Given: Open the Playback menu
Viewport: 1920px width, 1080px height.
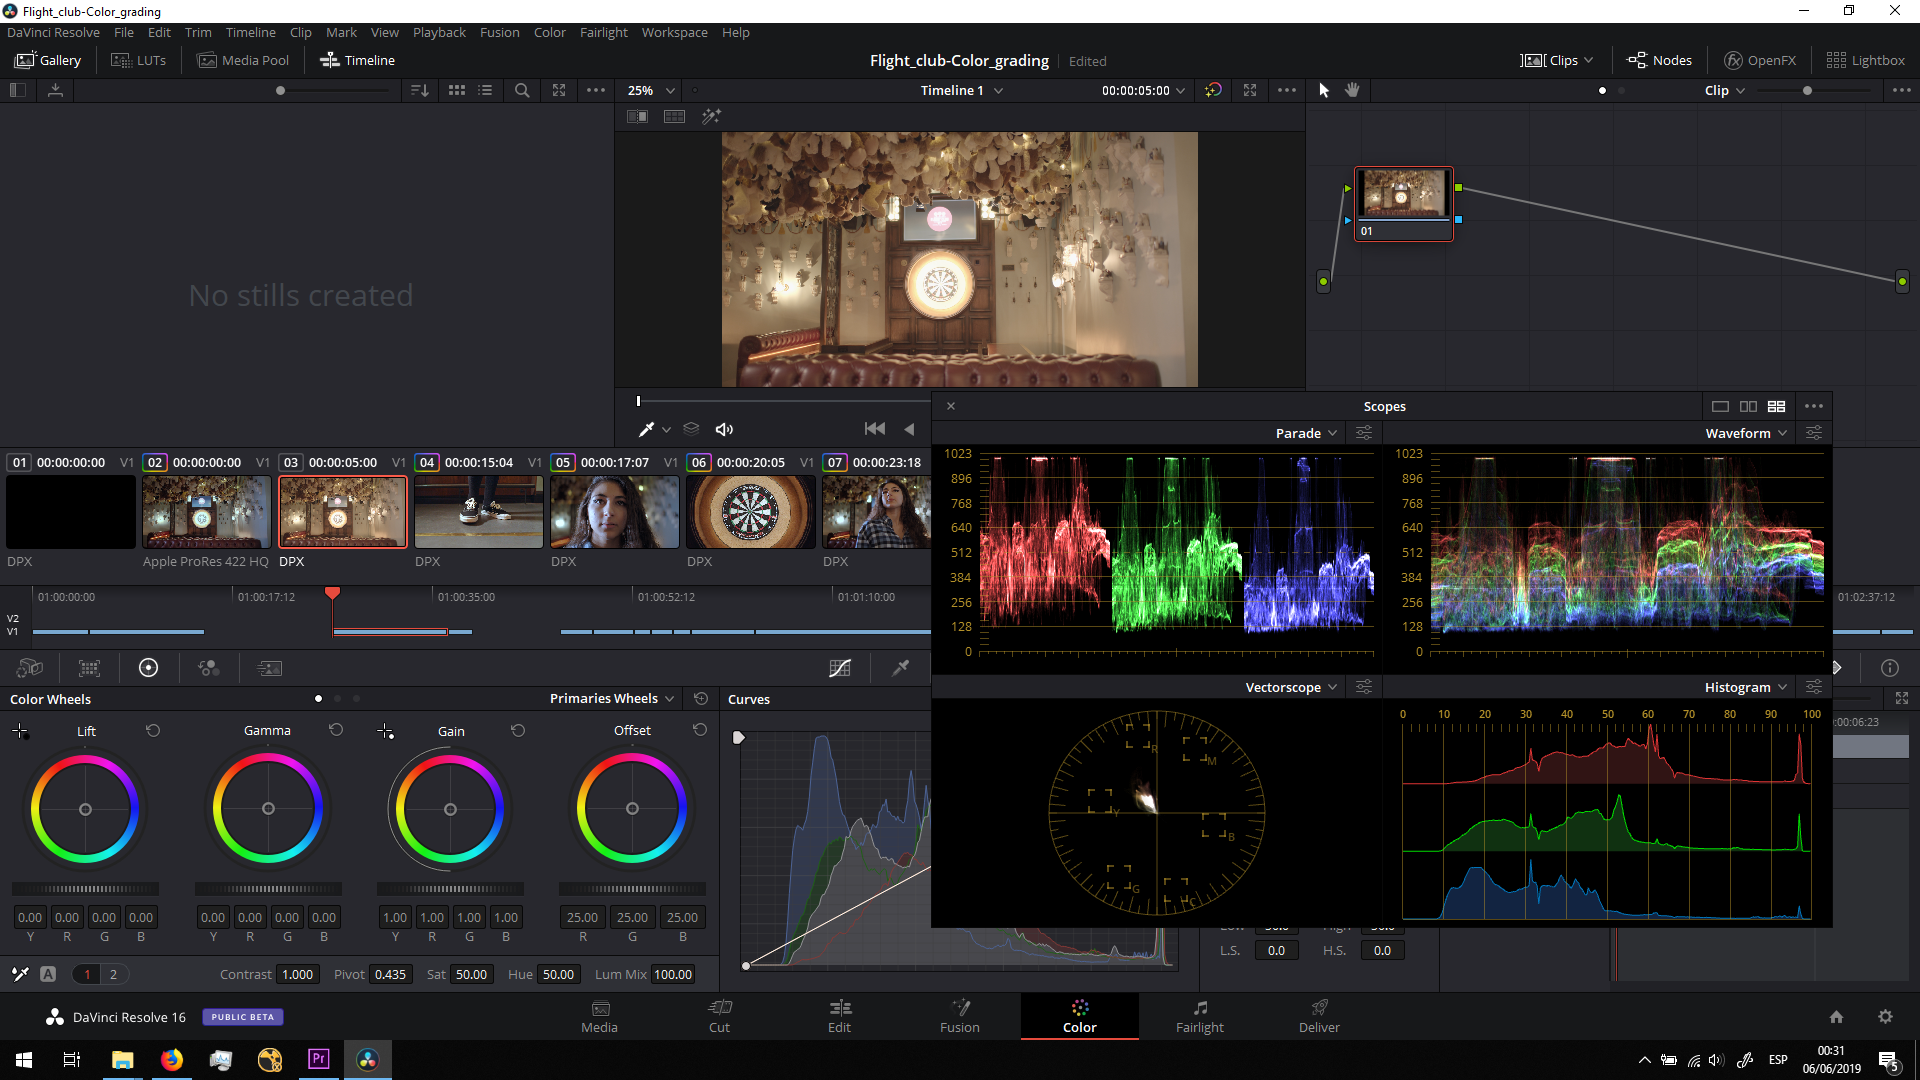Looking at the screenshot, I should pyautogui.click(x=439, y=32).
